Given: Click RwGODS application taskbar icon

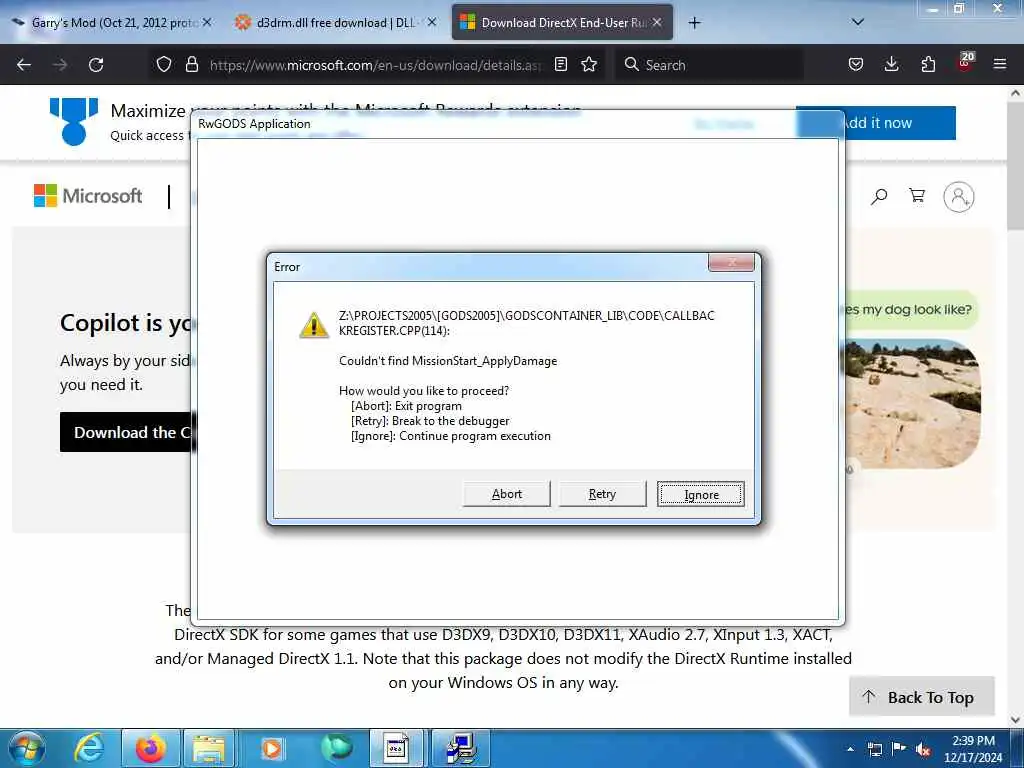Looking at the screenshot, I should [461, 748].
